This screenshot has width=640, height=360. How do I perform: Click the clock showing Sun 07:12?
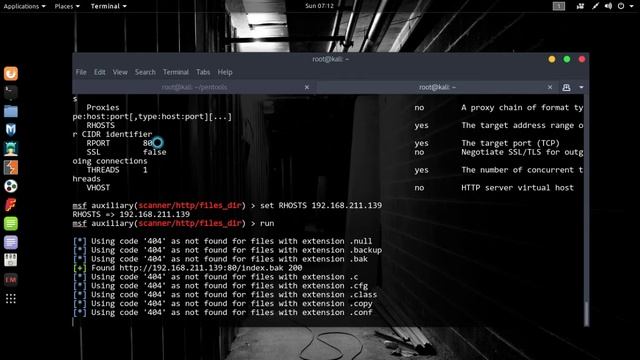(320, 6)
